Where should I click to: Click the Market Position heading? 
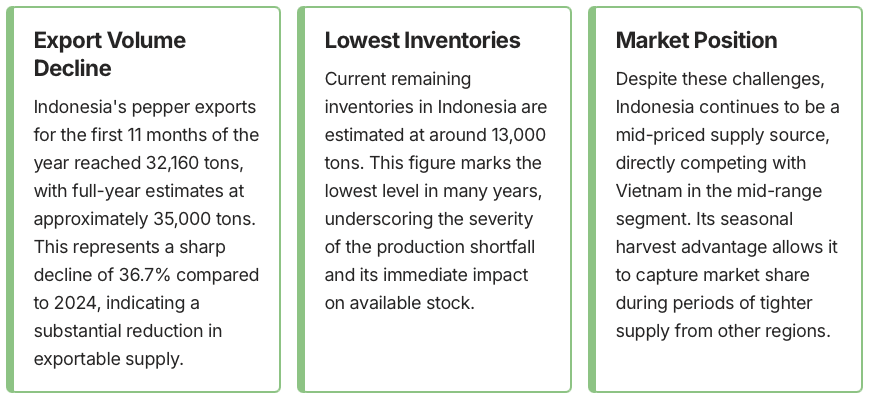tap(696, 40)
